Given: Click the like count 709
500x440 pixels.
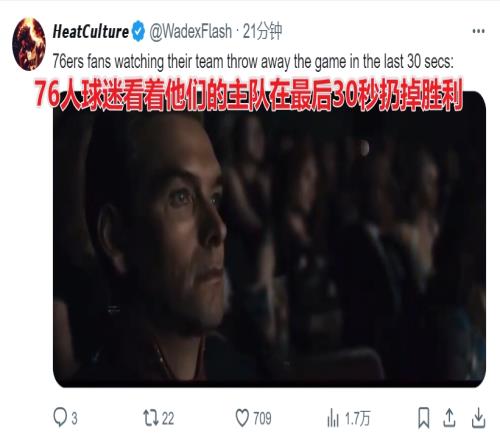Looking at the screenshot, I should [x=262, y=418].
